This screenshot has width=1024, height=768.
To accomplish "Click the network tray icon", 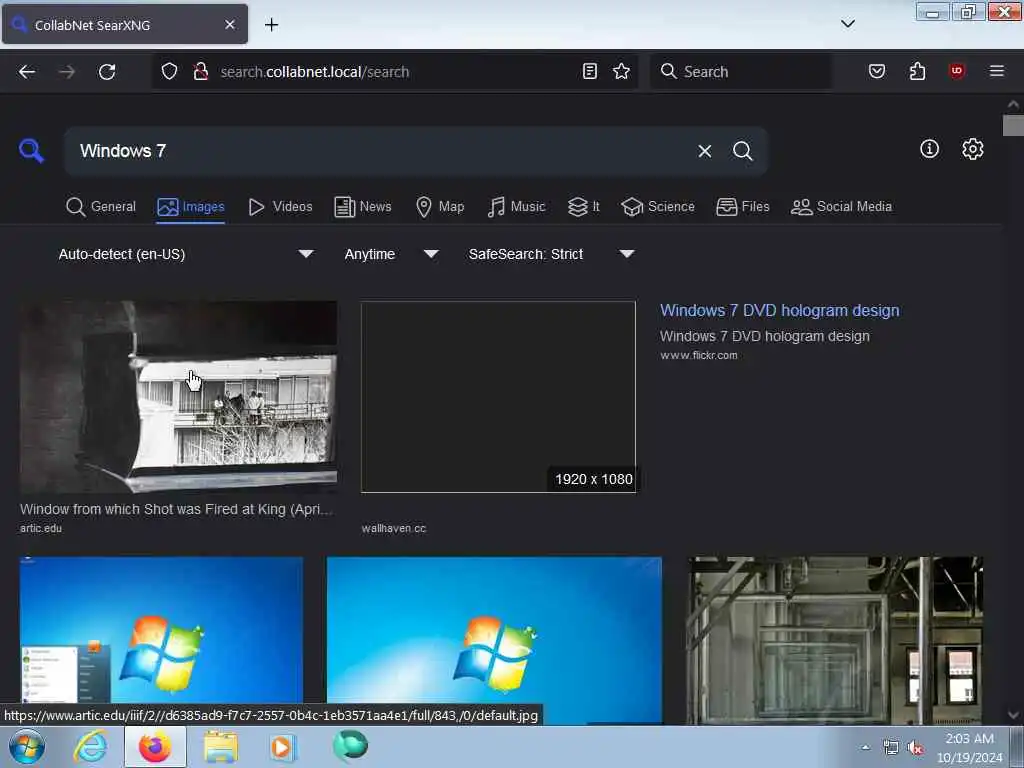I will 891,747.
